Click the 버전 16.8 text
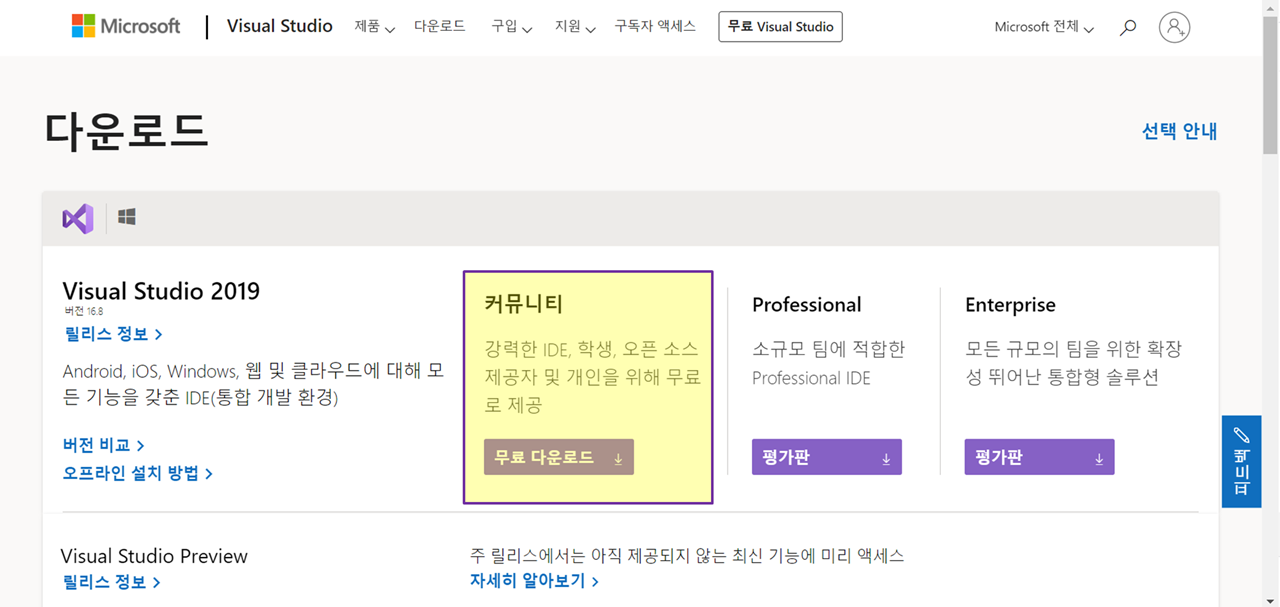Image resolution: width=1280 pixels, height=607 pixels. tap(83, 311)
